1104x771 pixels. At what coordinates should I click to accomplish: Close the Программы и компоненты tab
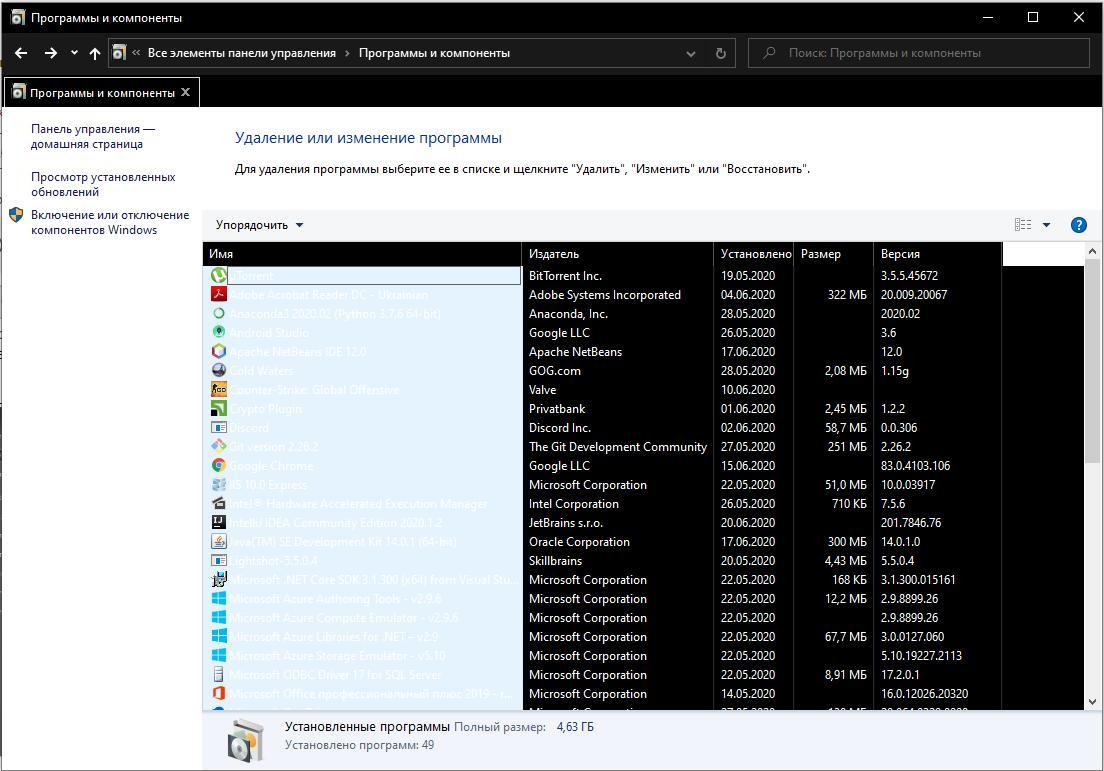[x=186, y=92]
